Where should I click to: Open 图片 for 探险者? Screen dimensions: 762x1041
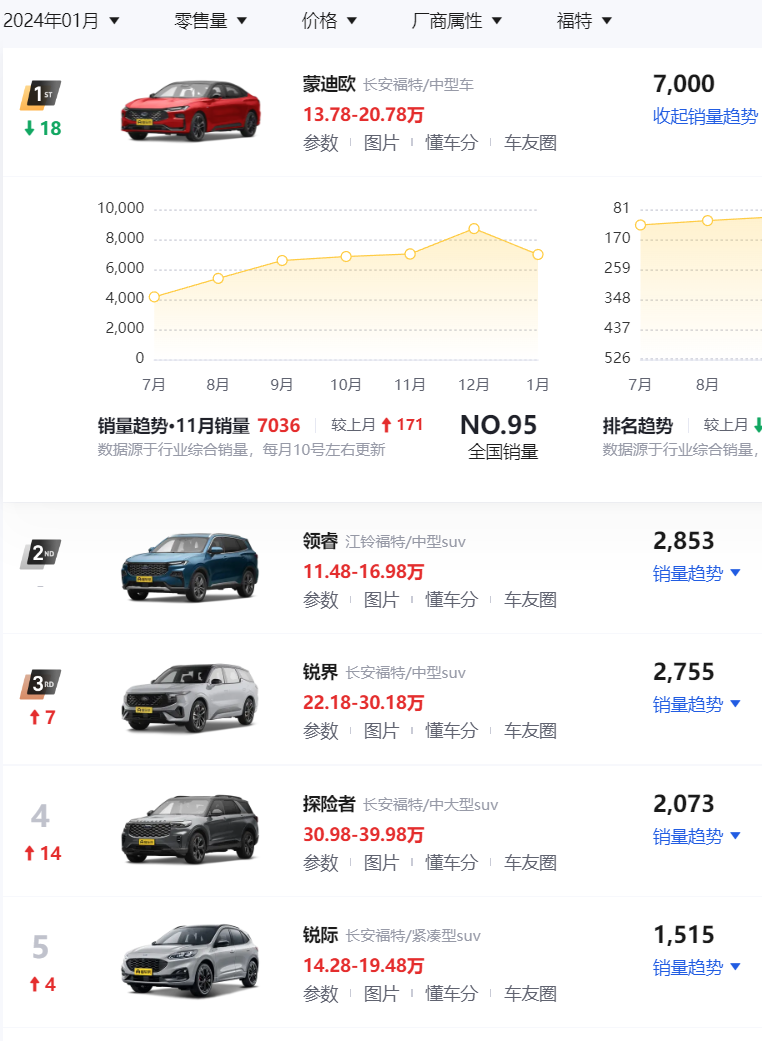381,862
